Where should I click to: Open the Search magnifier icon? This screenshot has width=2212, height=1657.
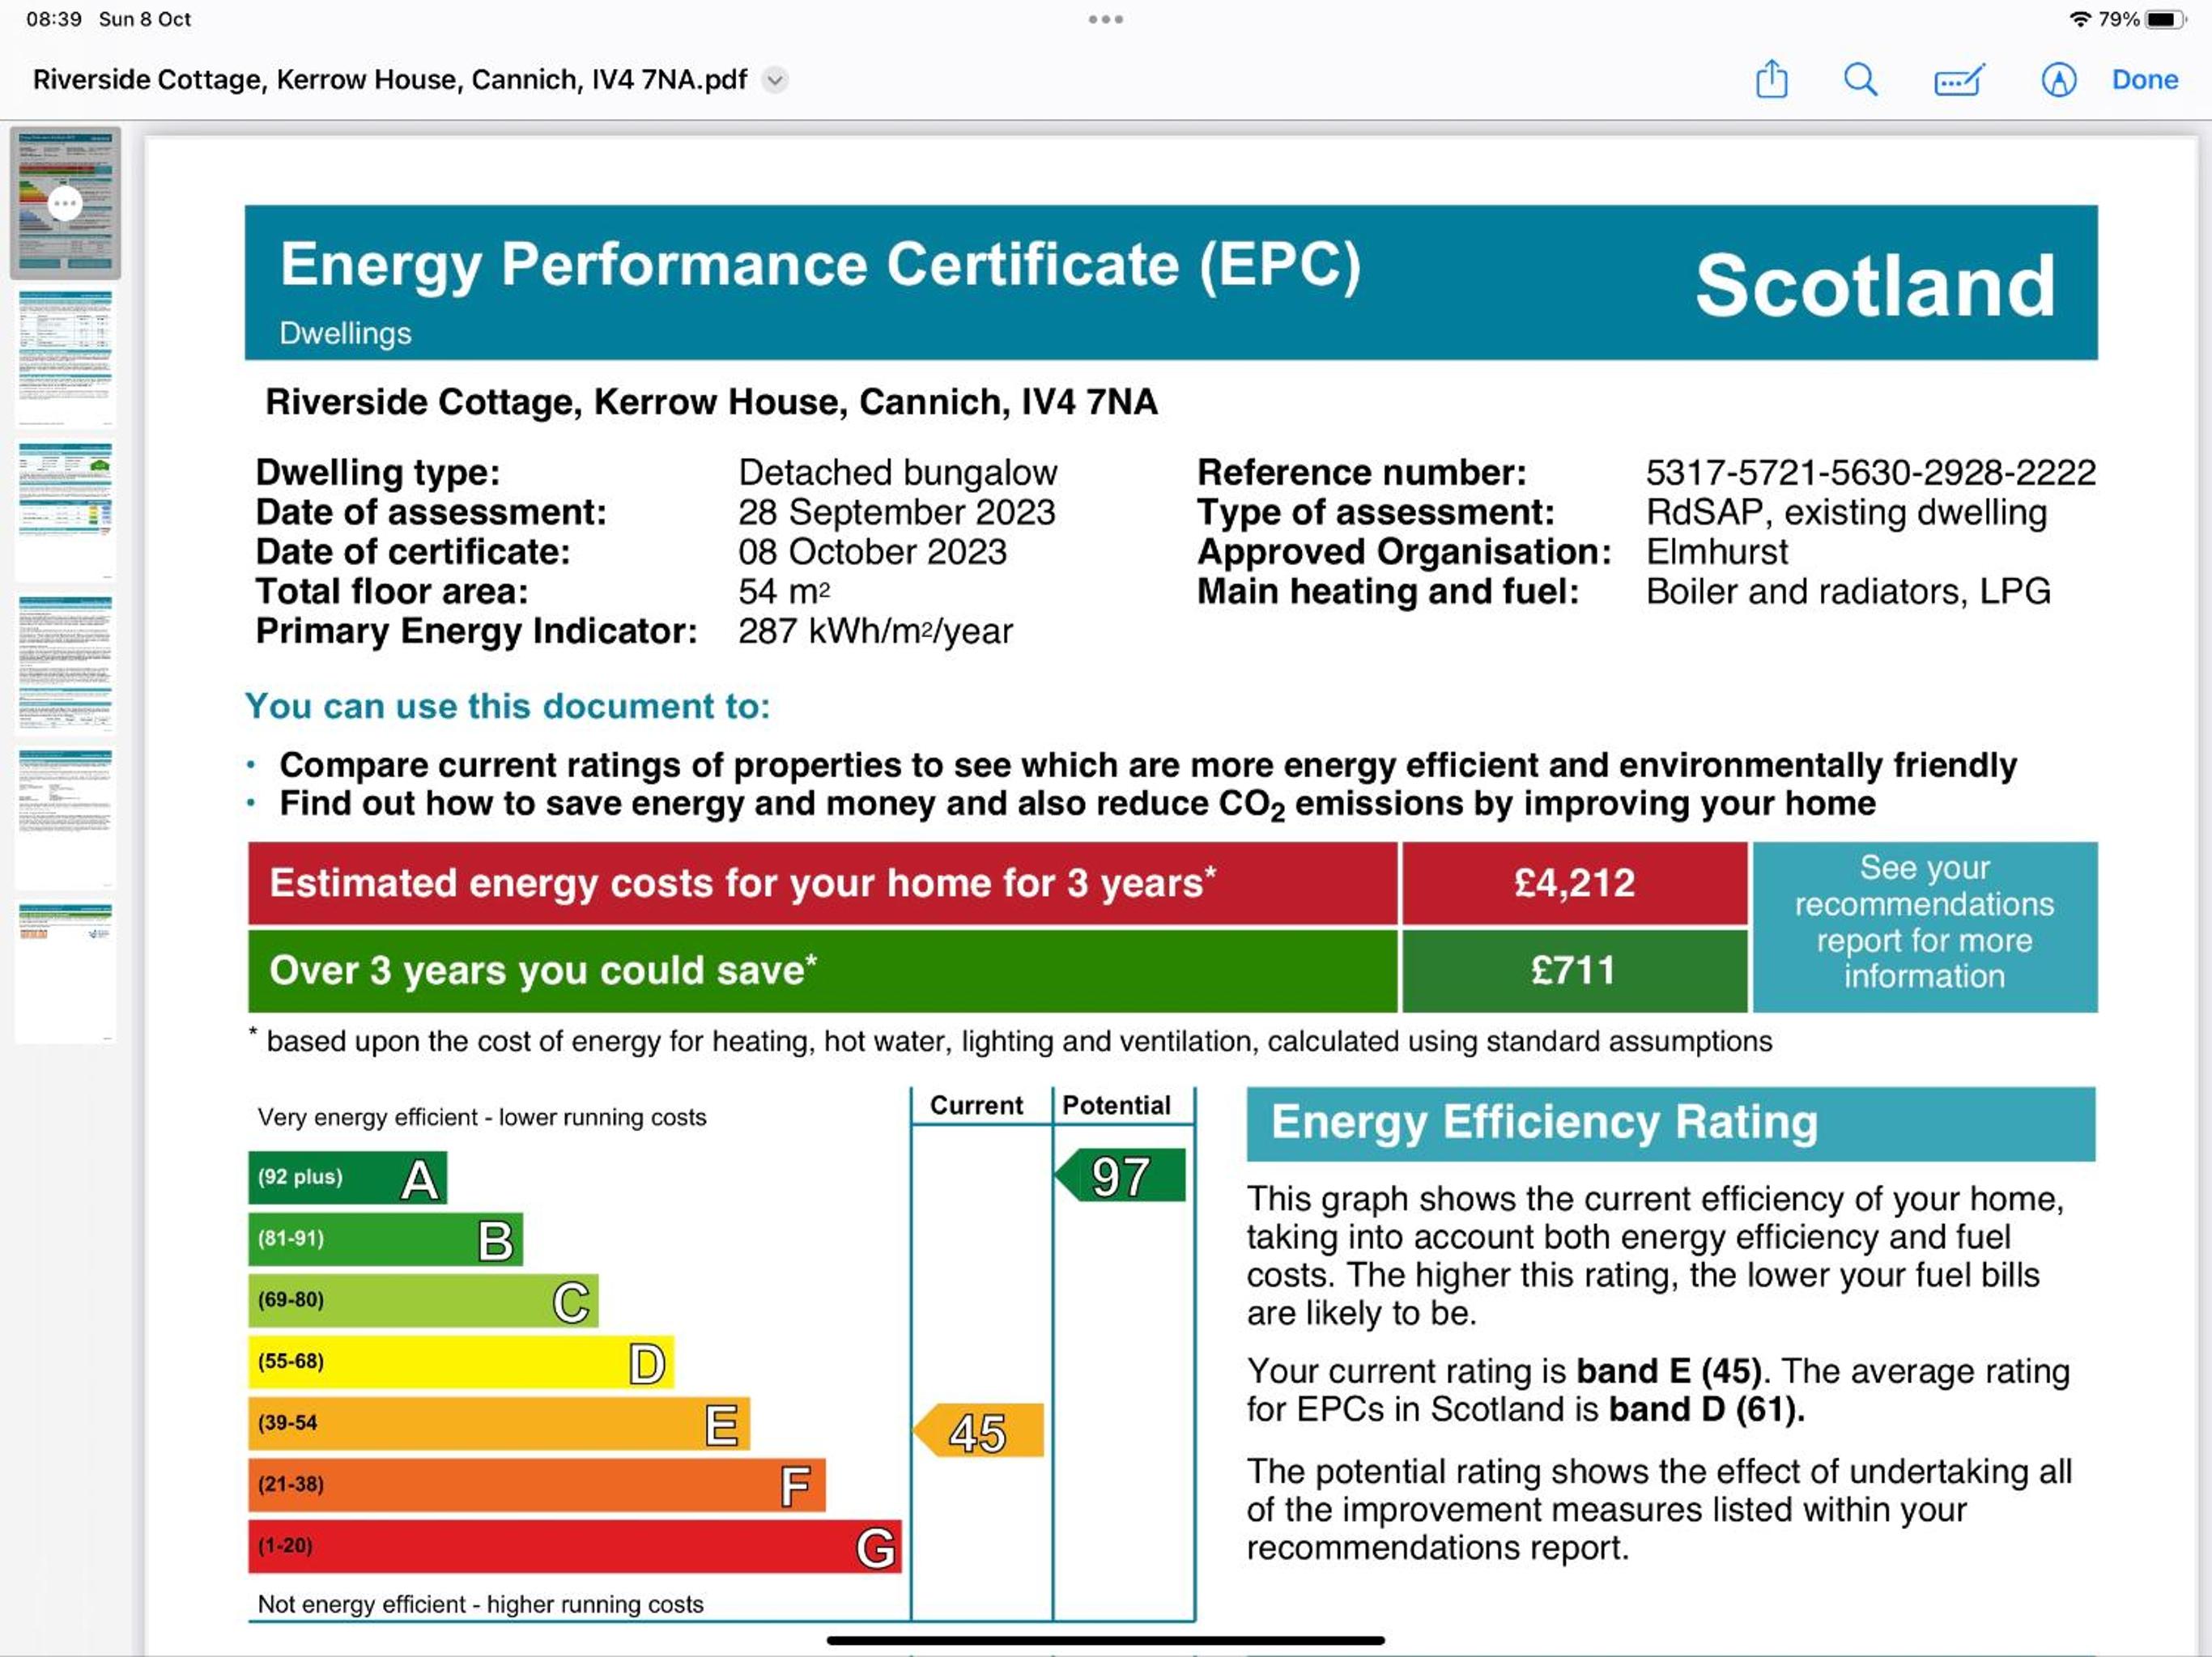click(1860, 79)
